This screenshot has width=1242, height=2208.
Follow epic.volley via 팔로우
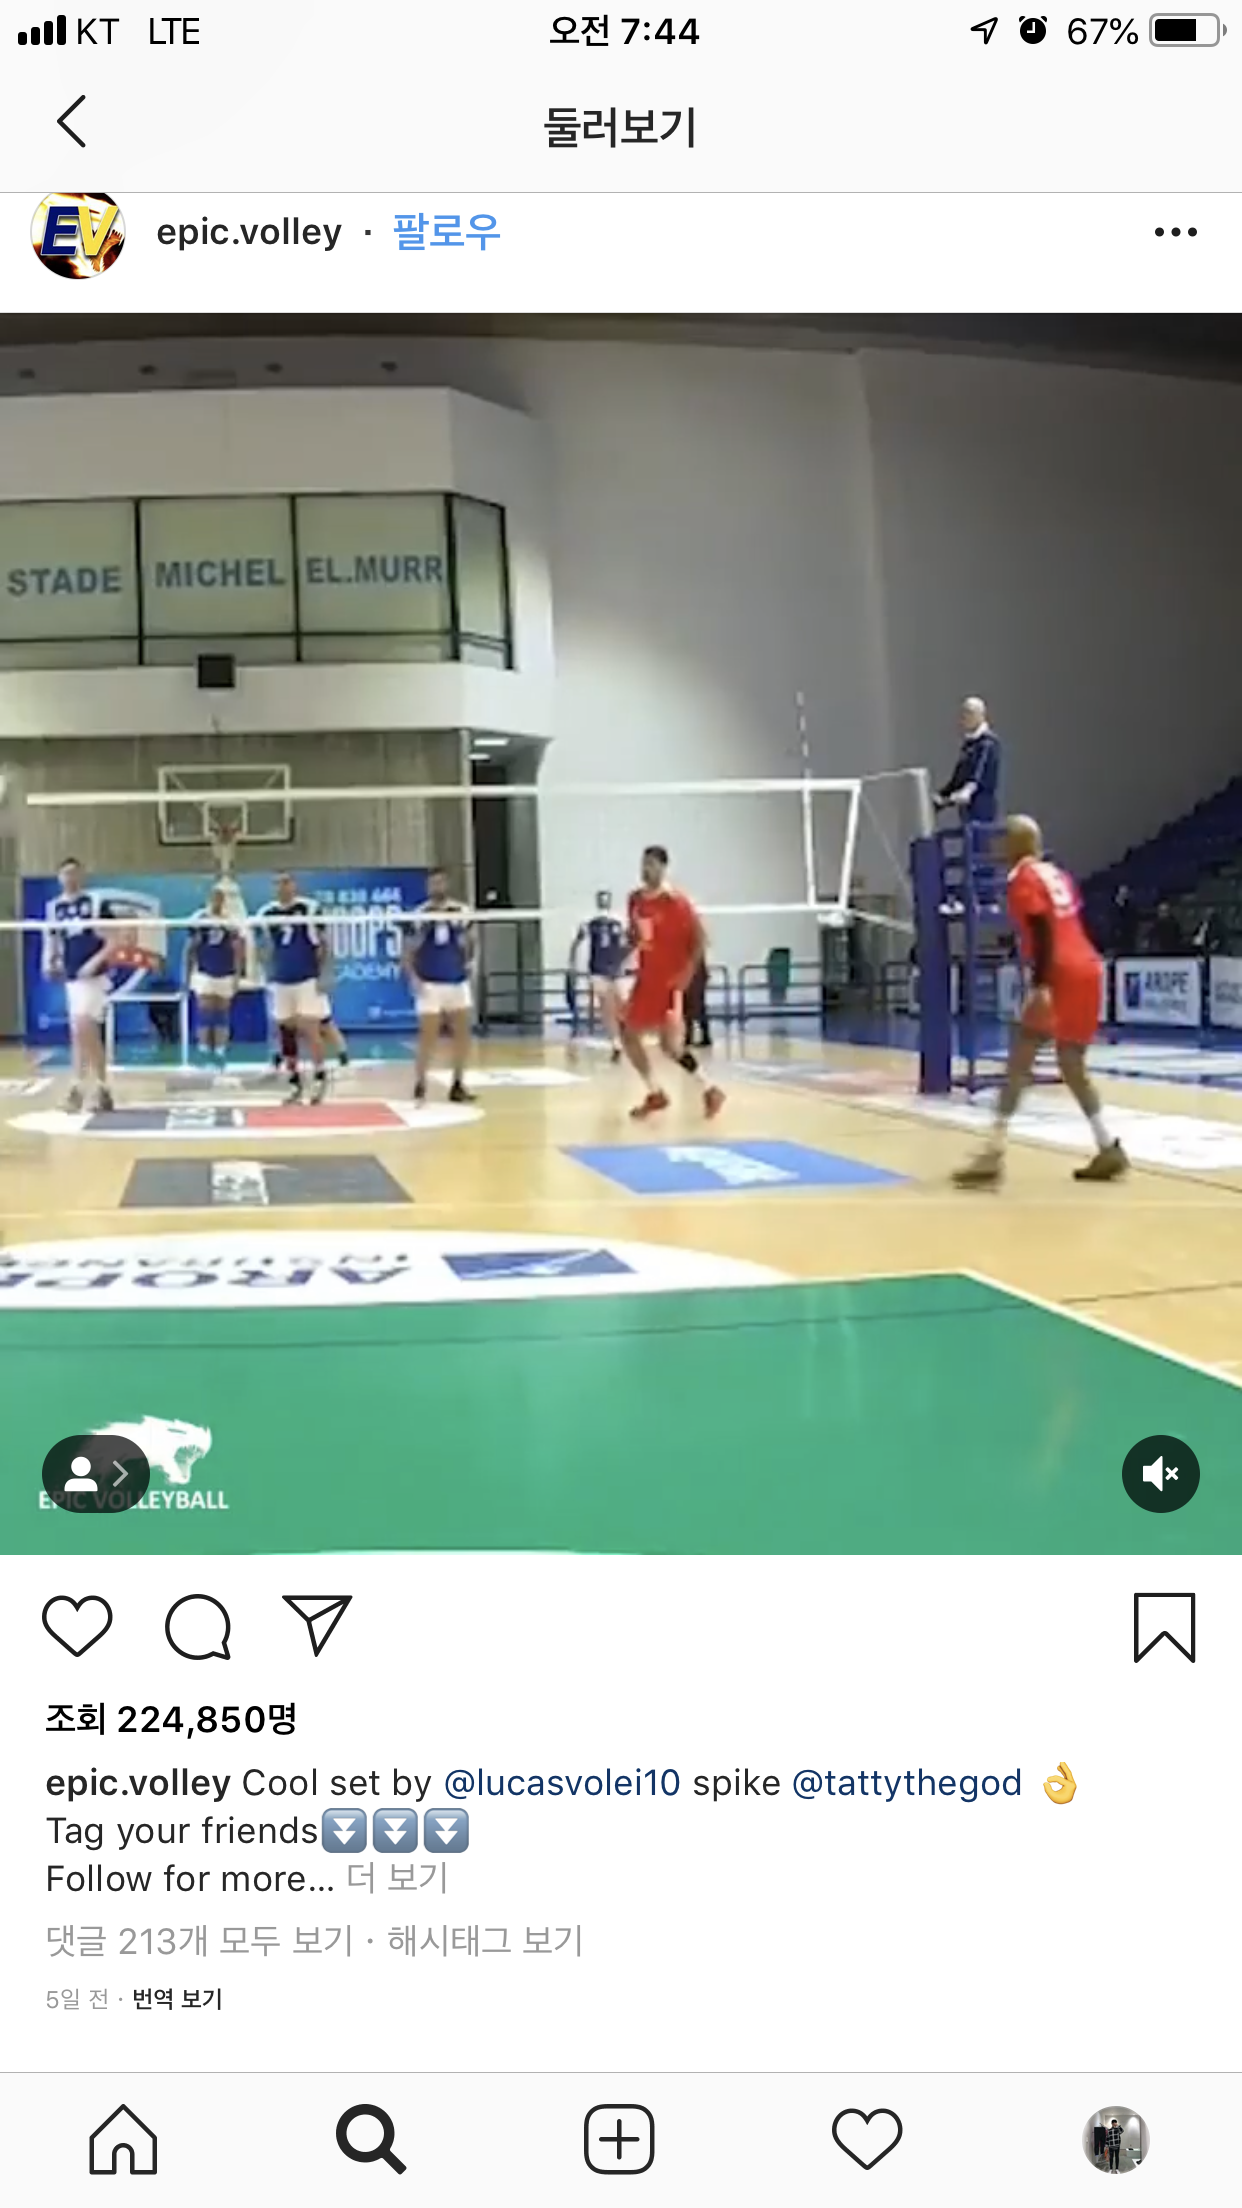coord(447,232)
